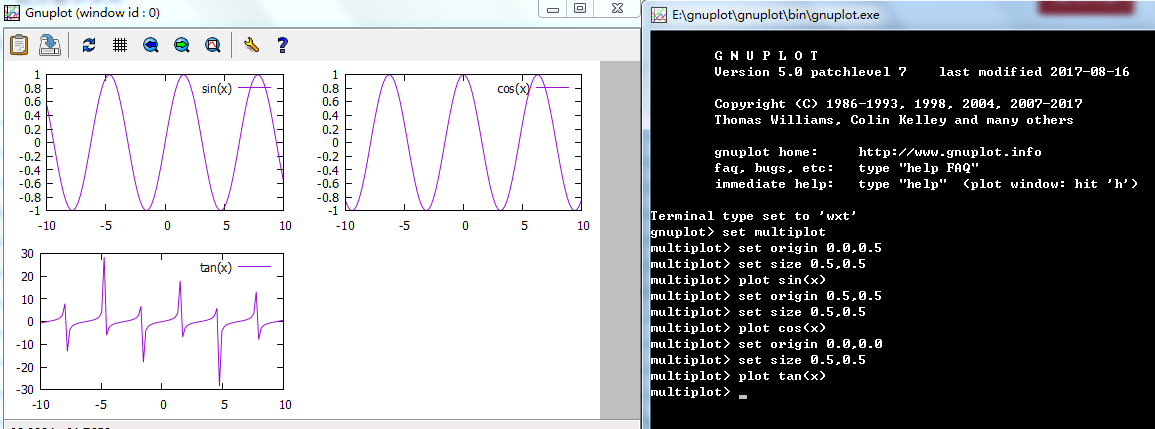This screenshot has height=429, width=1155.
Task: Click the 'G N U P L O T' heading
Action: tap(766, 56)
